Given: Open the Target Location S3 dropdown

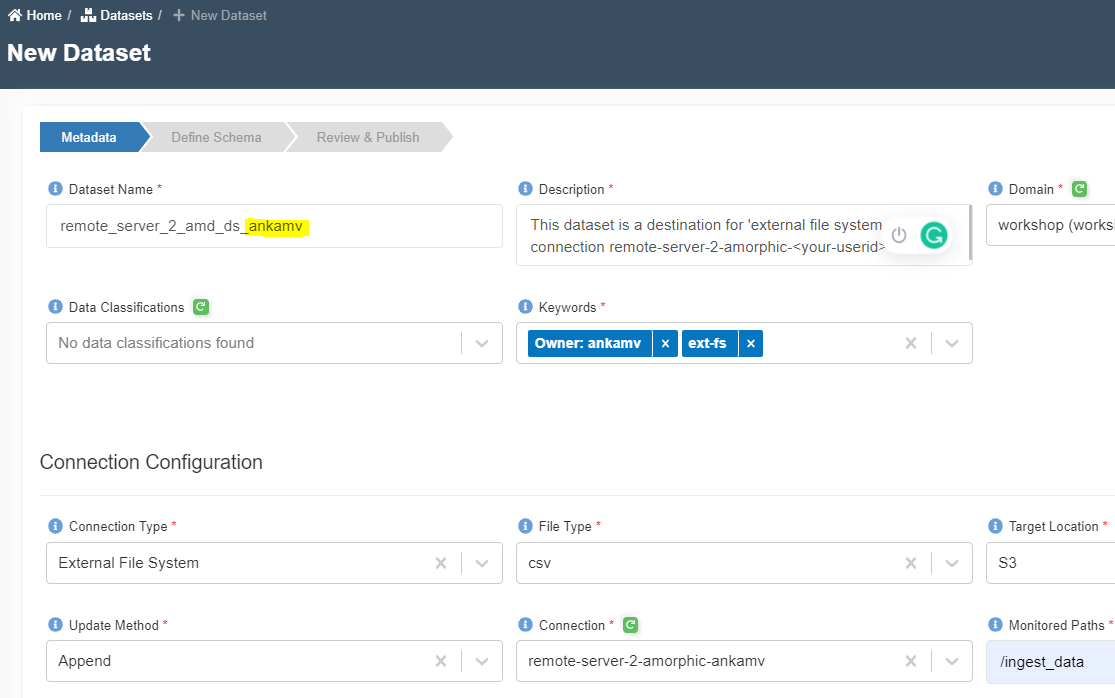Looking at the screenshot, I should [1051, 563].
